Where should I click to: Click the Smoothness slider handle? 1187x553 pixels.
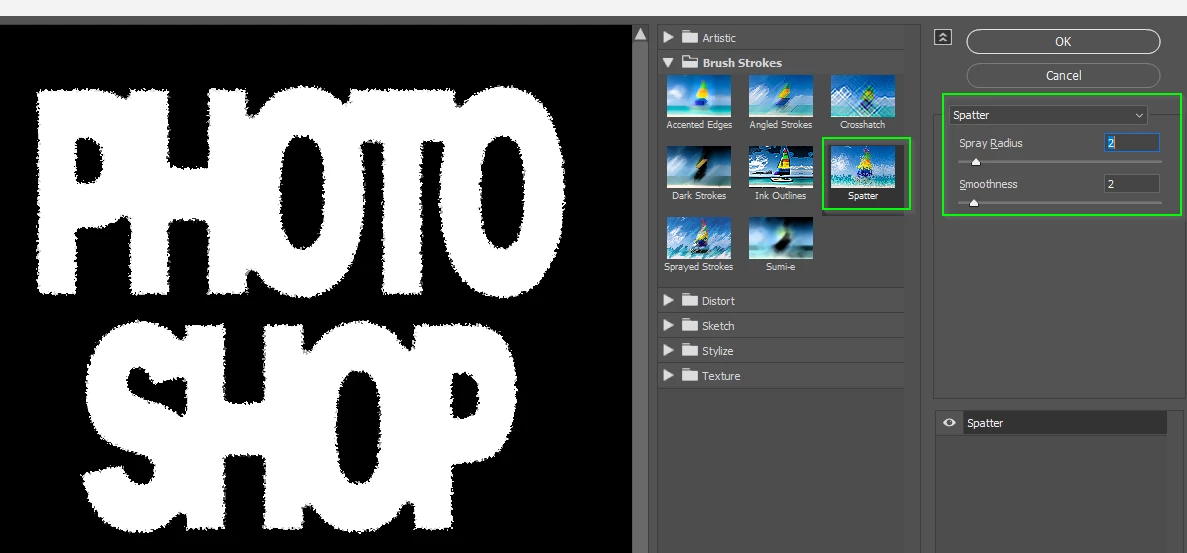coord(974,203)
